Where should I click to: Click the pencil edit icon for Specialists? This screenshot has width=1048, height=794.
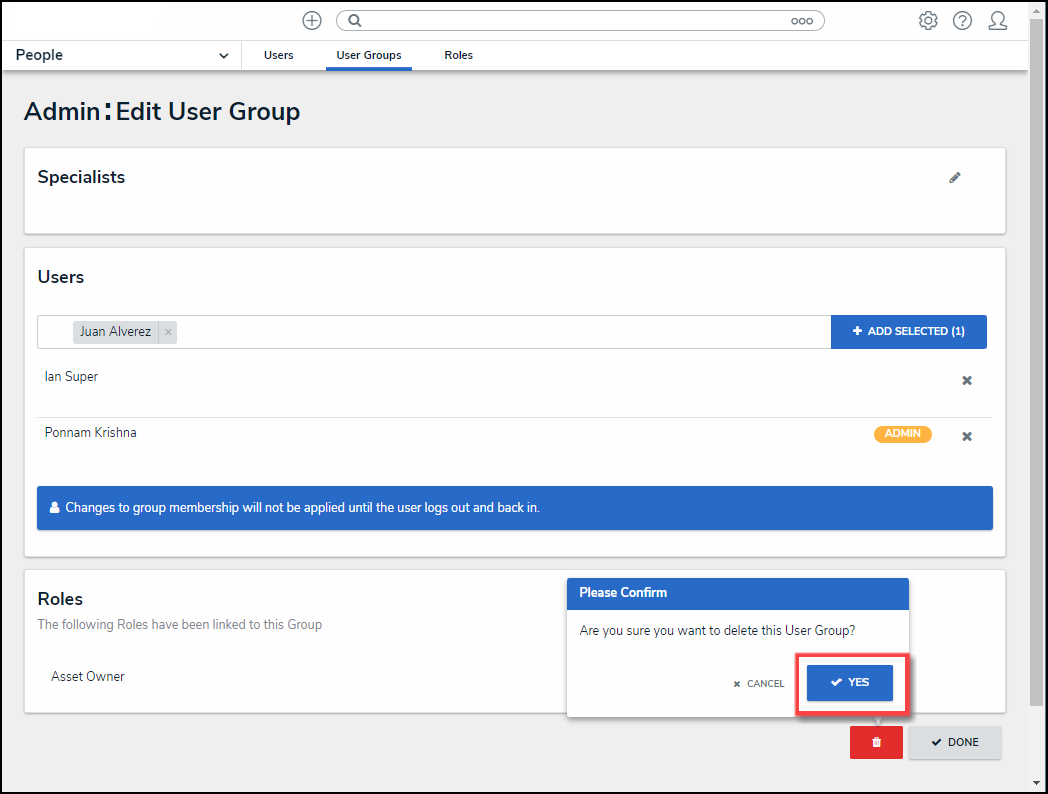pyautogui.click(x=955, y=178)
